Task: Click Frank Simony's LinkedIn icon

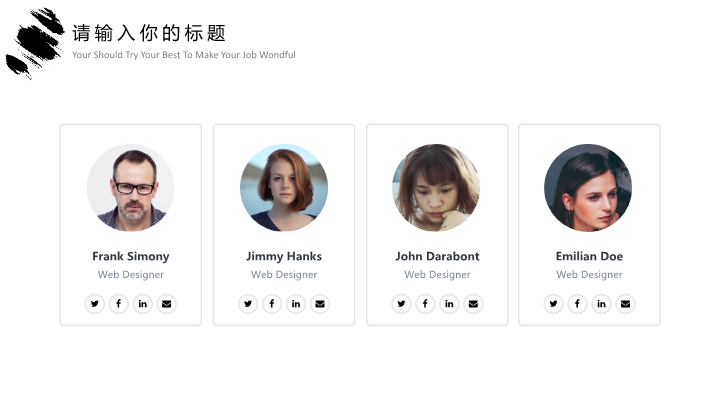Action: click(x=143, y=304)
